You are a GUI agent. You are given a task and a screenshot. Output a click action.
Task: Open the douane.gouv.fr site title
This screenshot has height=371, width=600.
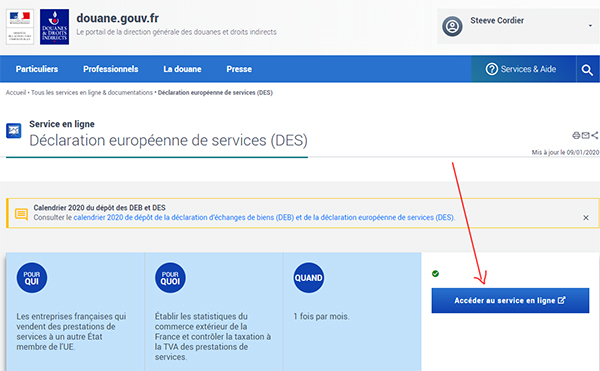point(117,18)
